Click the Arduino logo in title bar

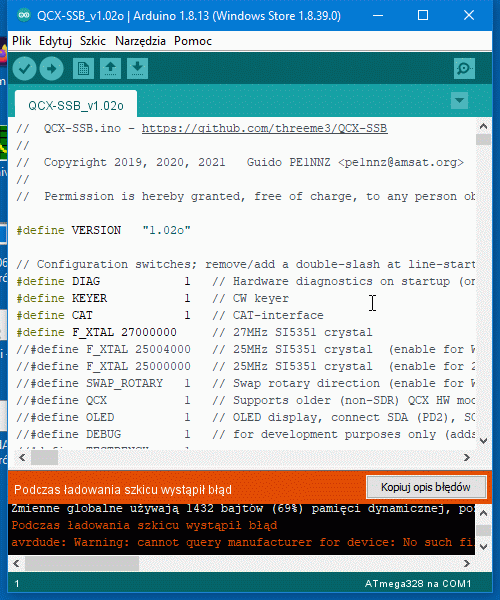pos(24,15)
